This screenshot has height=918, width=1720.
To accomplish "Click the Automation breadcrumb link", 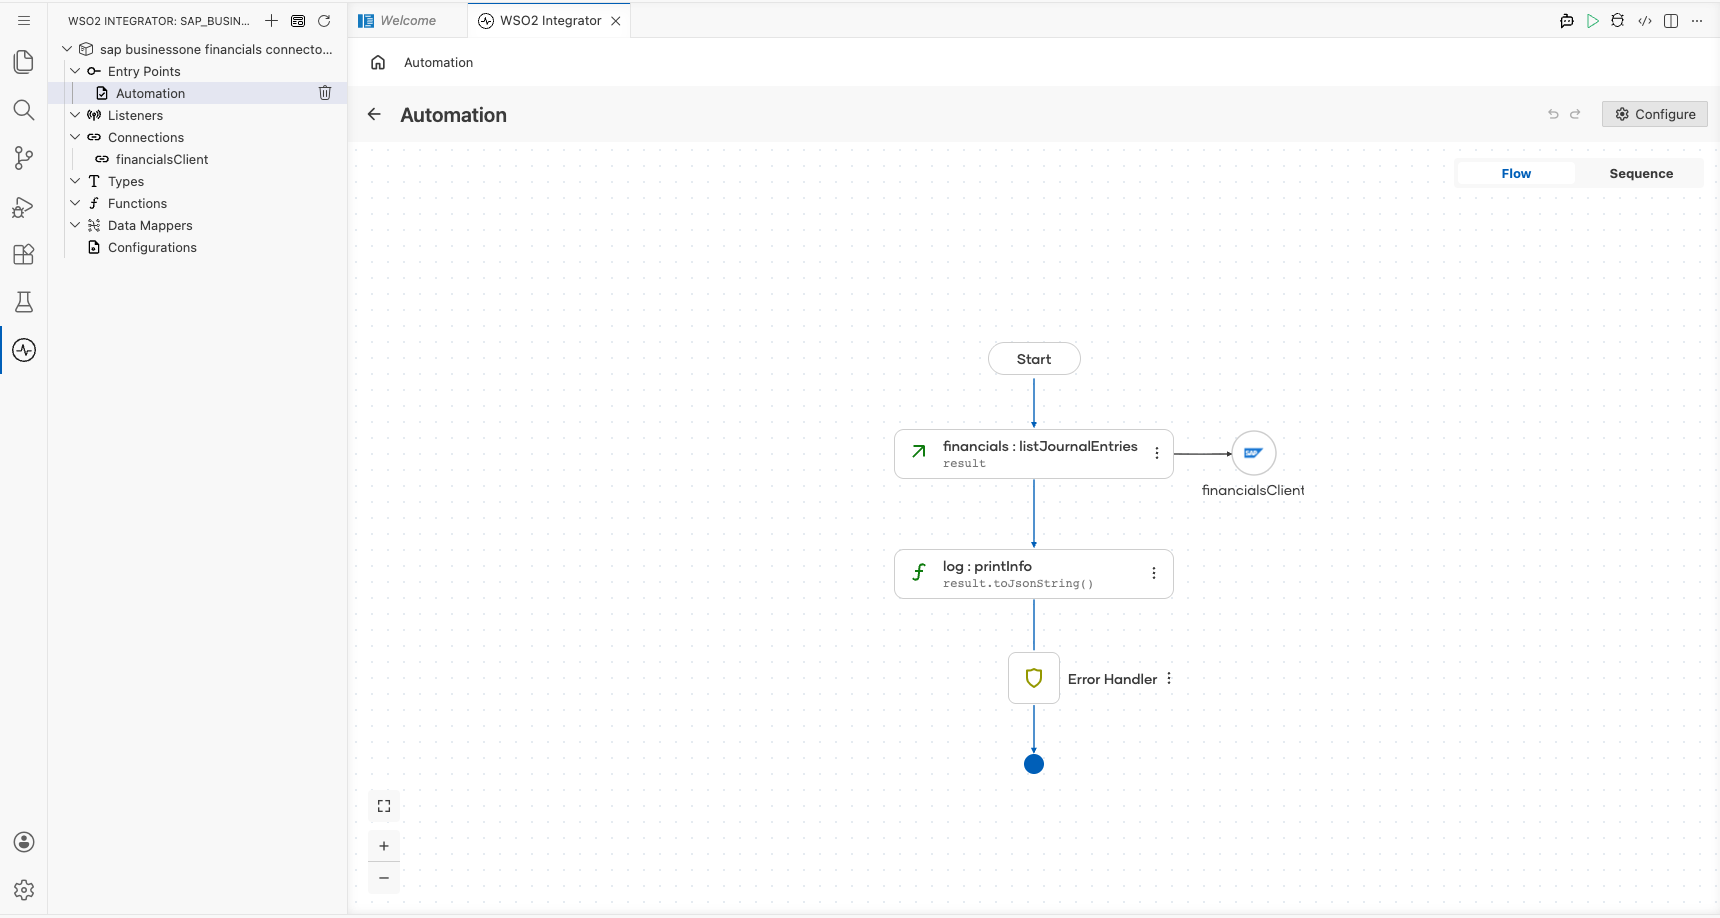I will pos(439,62).
